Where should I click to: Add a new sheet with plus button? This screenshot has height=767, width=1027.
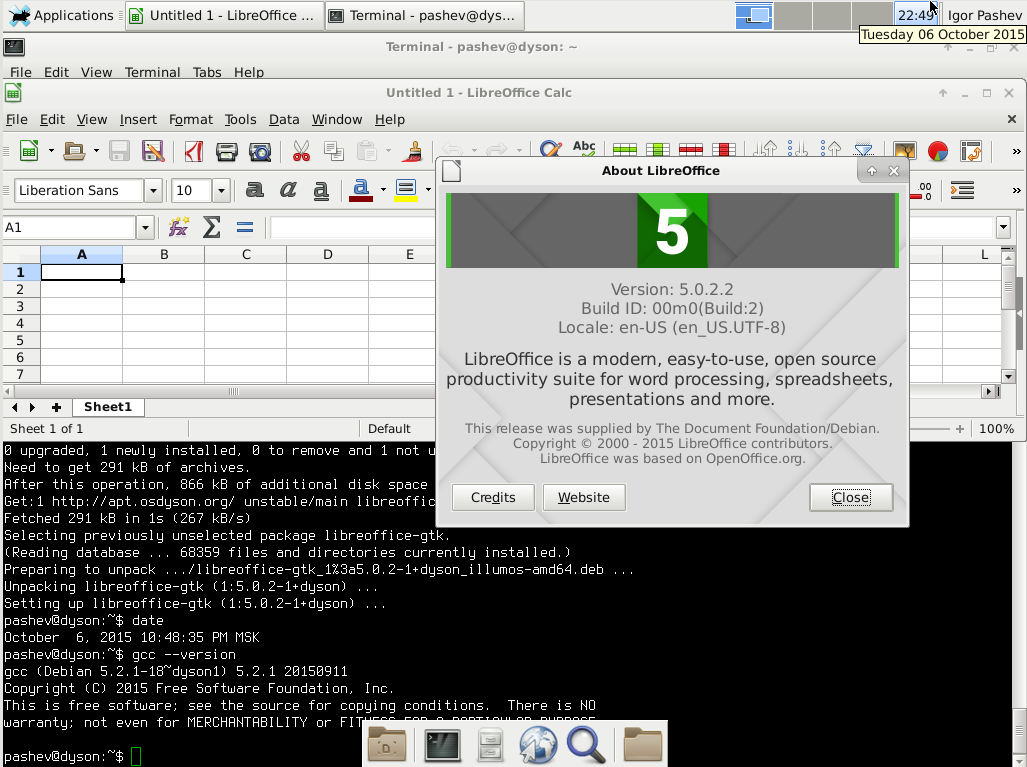pyautogui.click(x=56, y=407)
